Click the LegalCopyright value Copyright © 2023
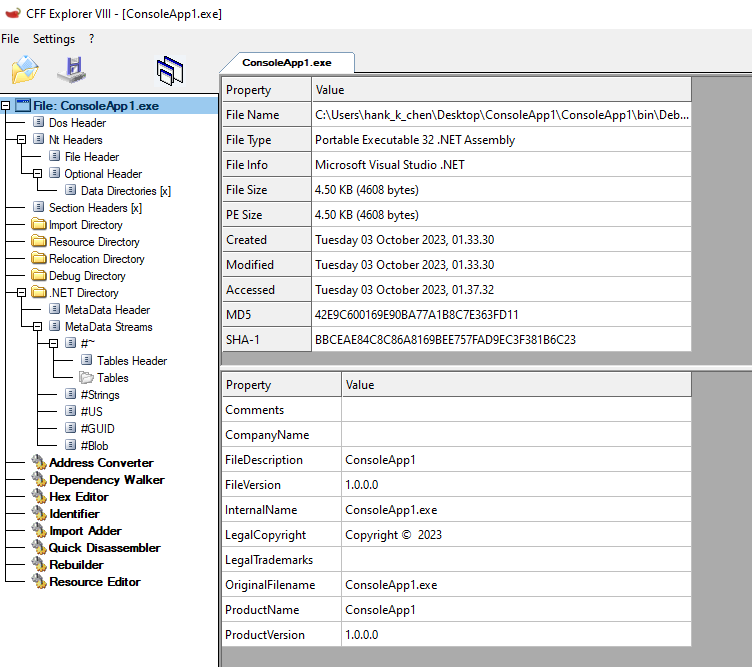752x667 pixels. pyautogui.click(x=393, y=535)
